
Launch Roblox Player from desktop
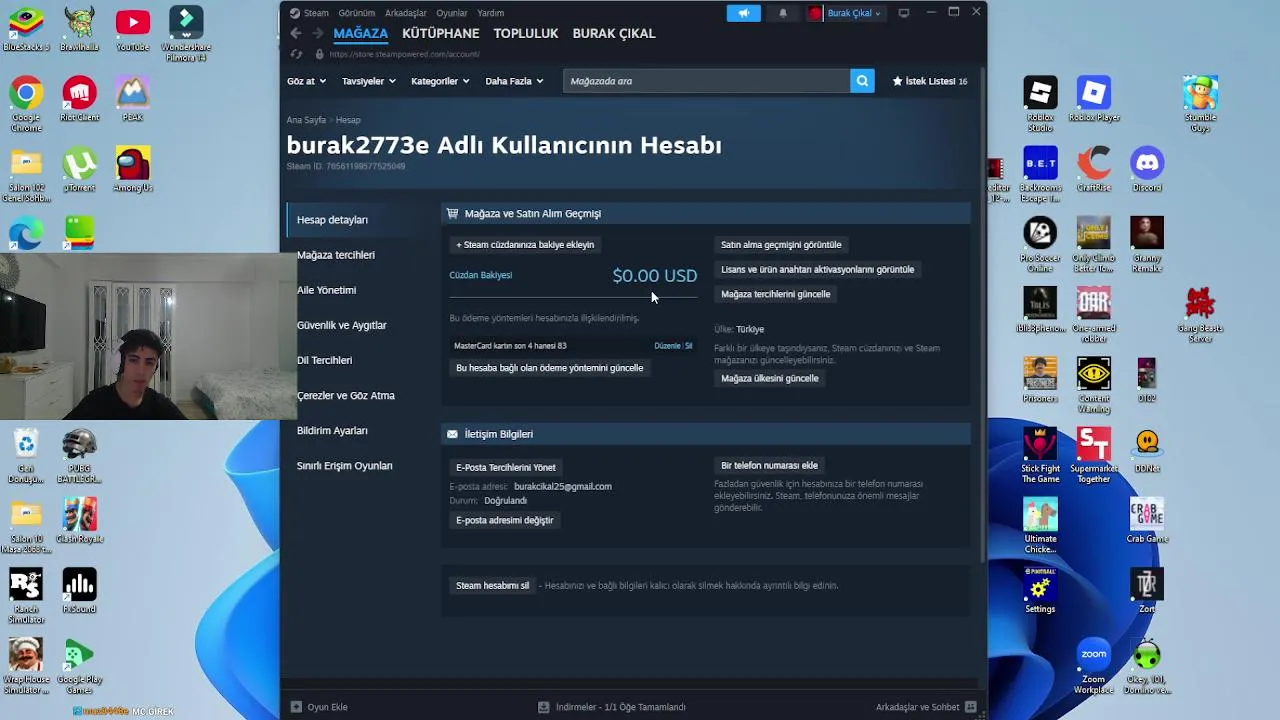[x=1094, y=99]
